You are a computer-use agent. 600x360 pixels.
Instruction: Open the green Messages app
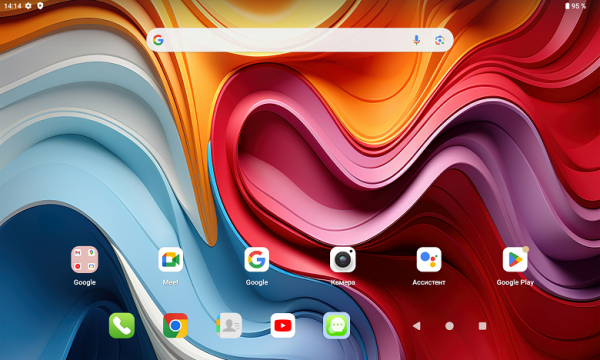point(336,326)
